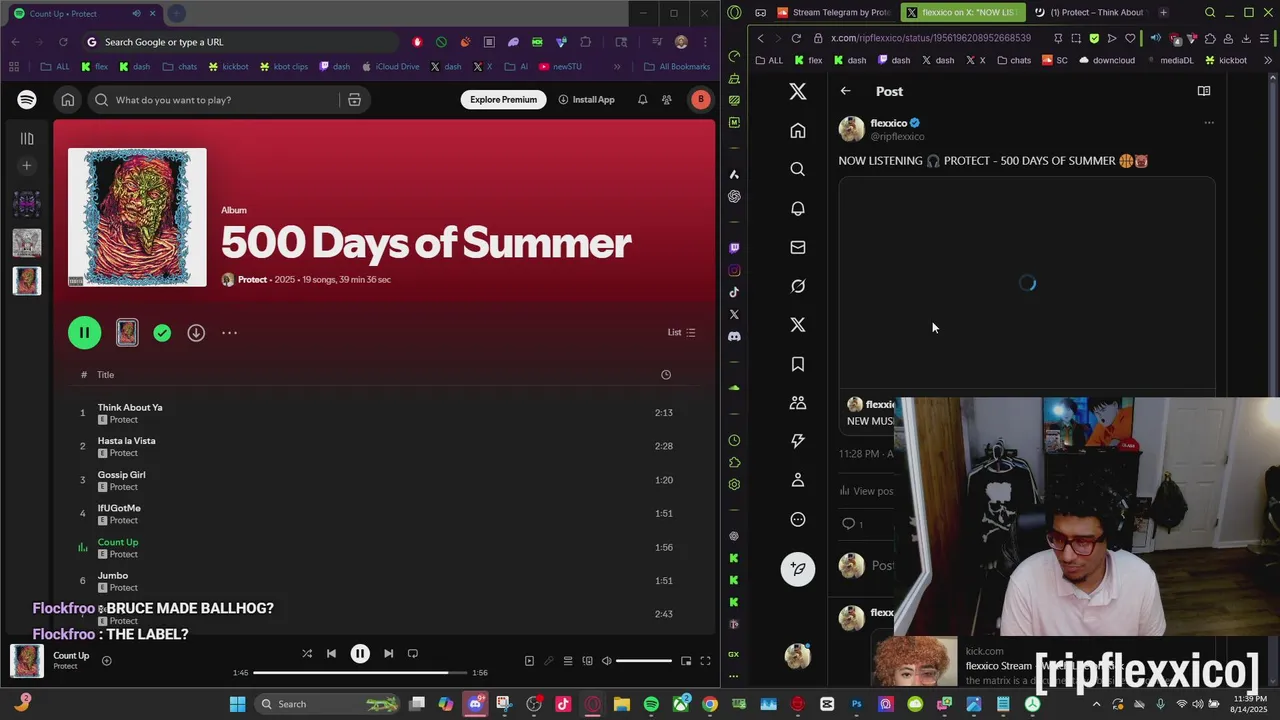The width and height of the screenshot is (1280, 720).
Task: Expand Your Library sidebar icon
Action: tap(27, 139)
